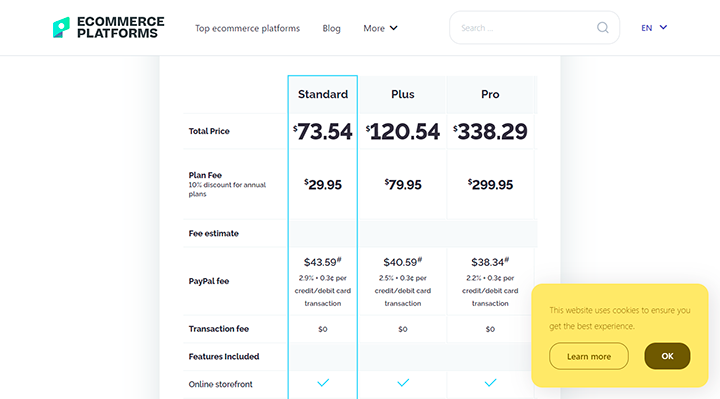Click the Pro transaction fee $0

pos(490,329)
